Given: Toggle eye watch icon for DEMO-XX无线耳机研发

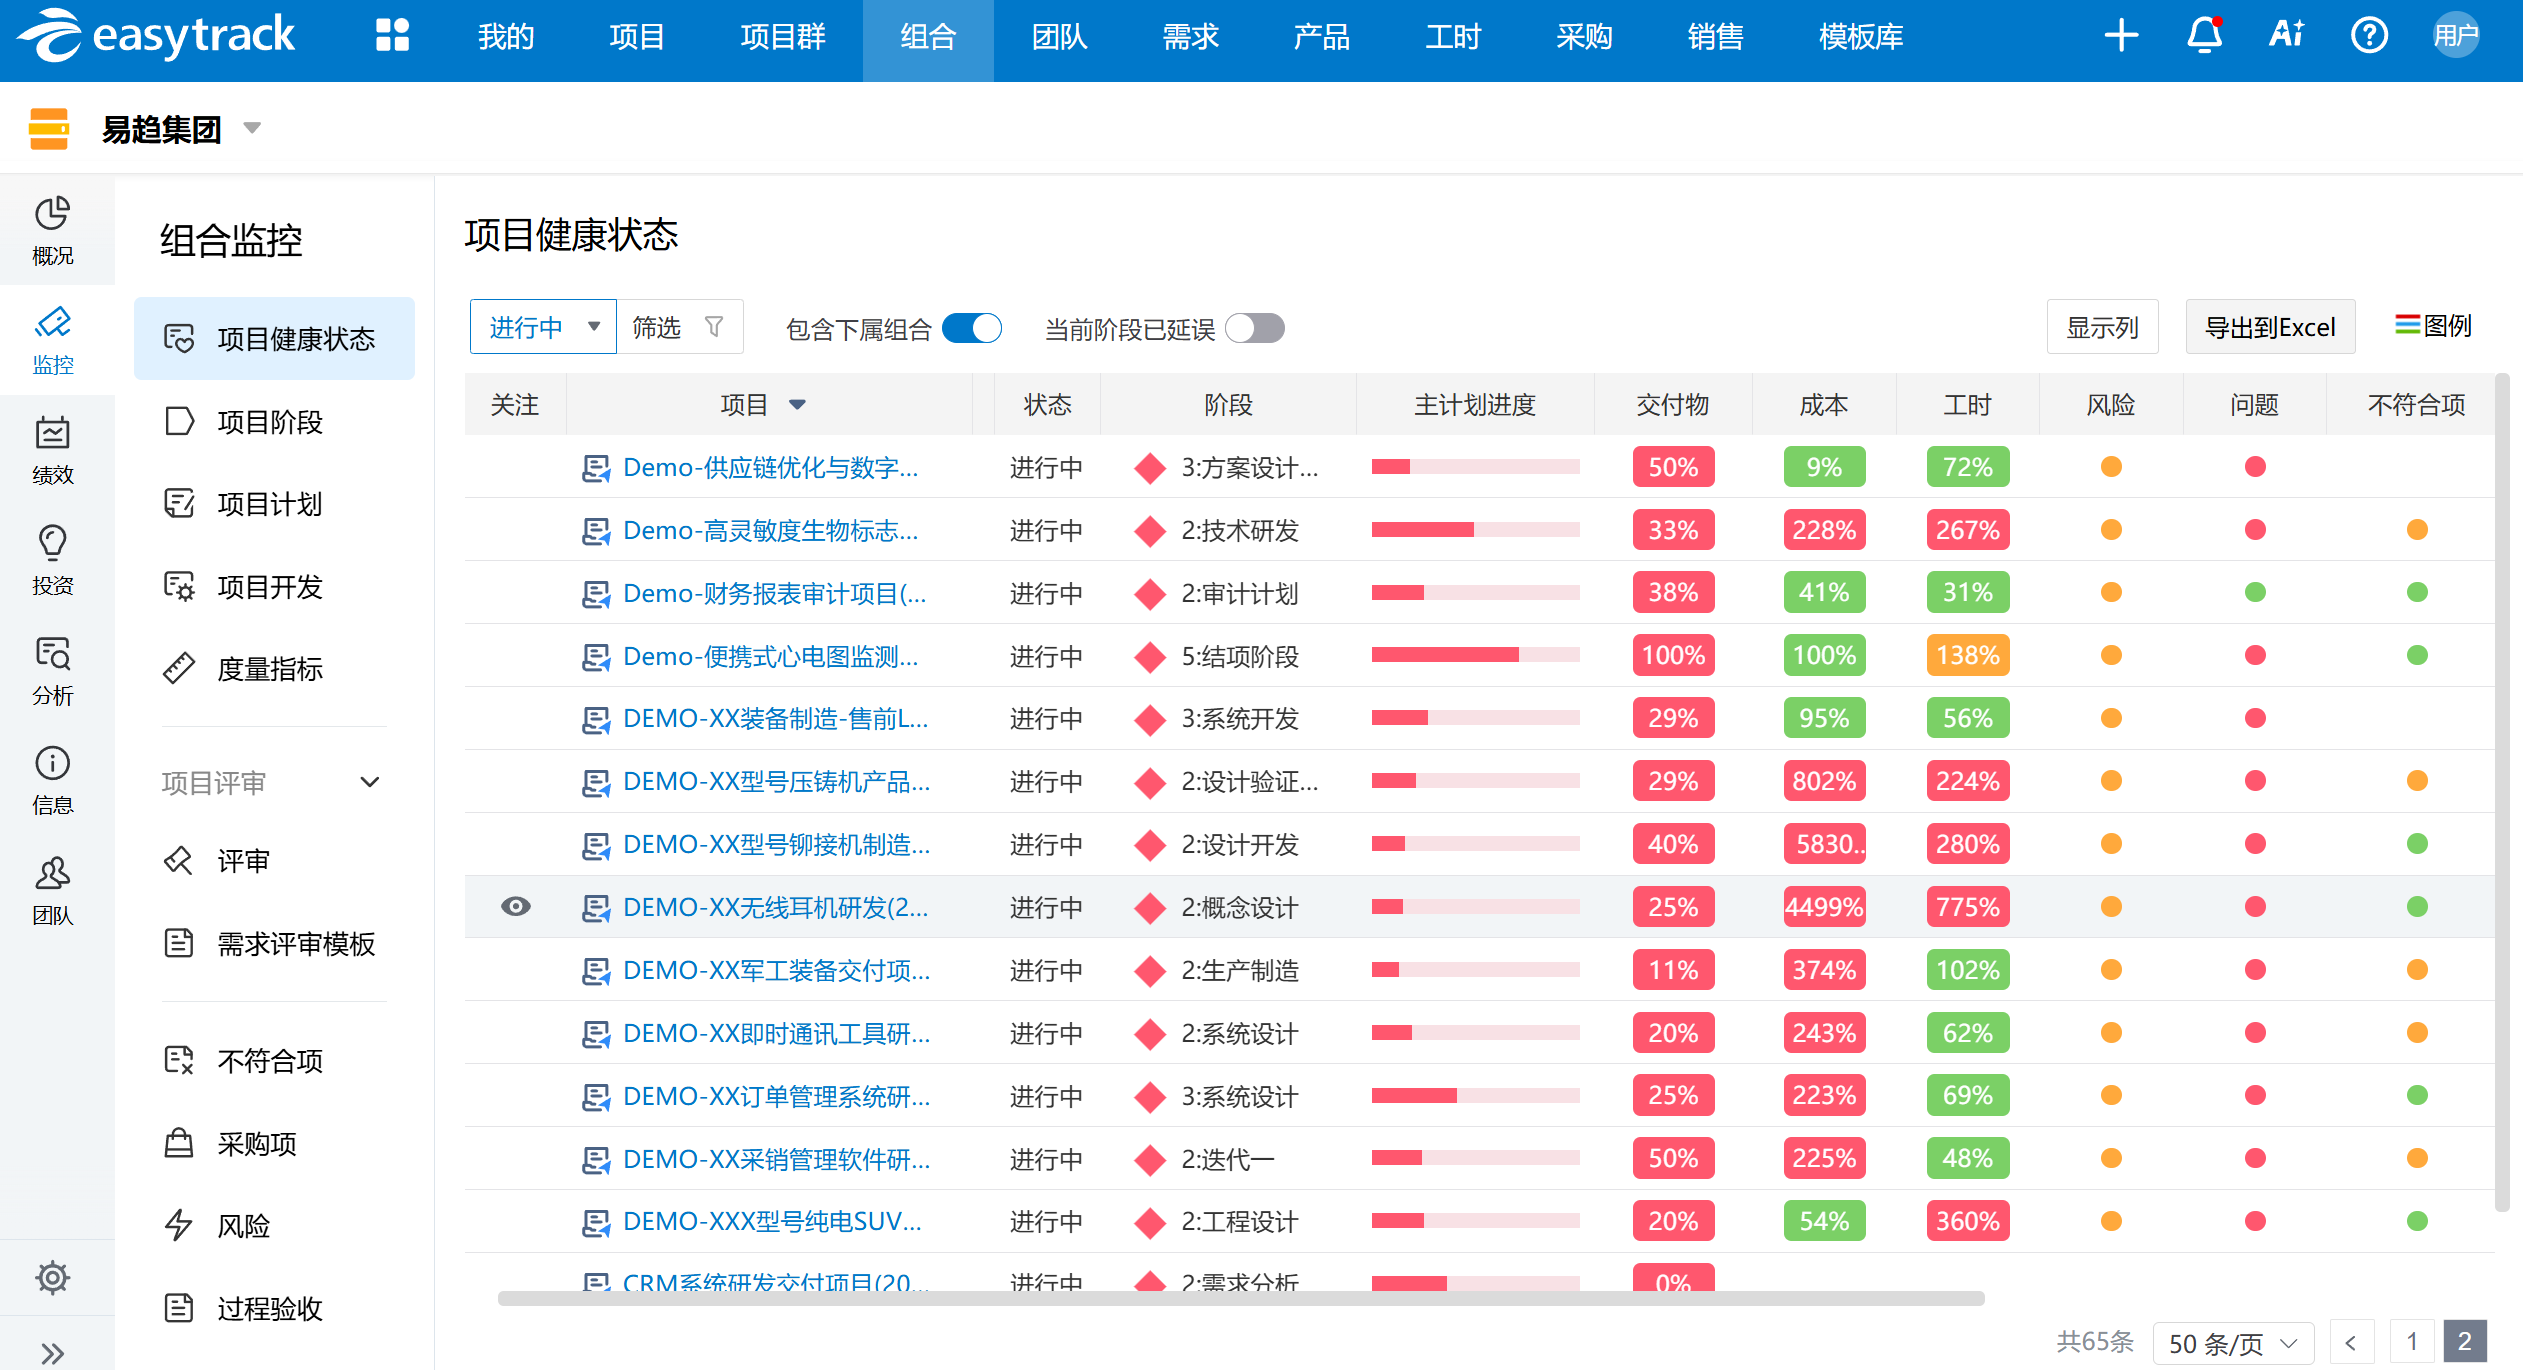Looking at the screenshot, I should [516, 907].
